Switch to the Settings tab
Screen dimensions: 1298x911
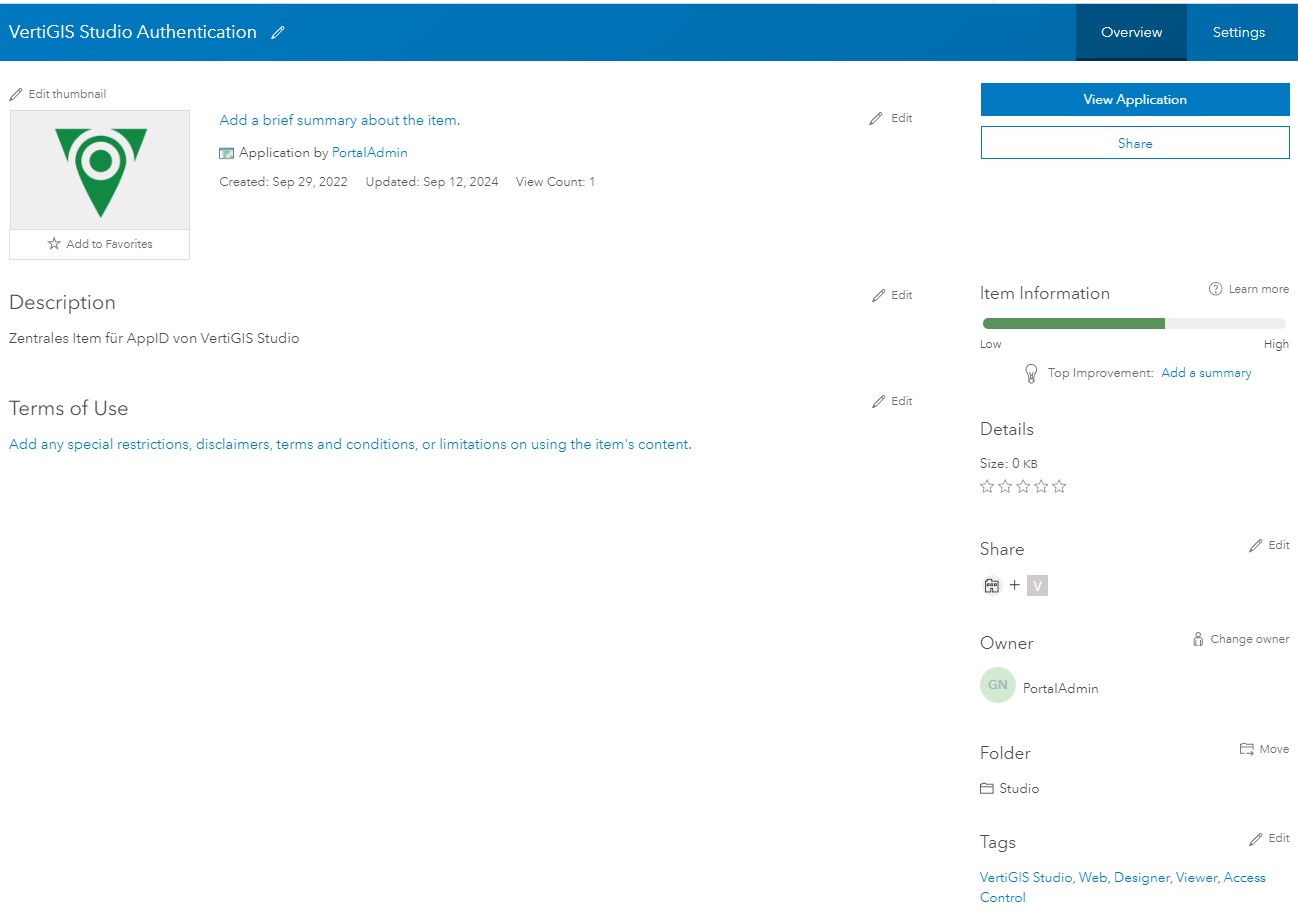[1238, 32]
